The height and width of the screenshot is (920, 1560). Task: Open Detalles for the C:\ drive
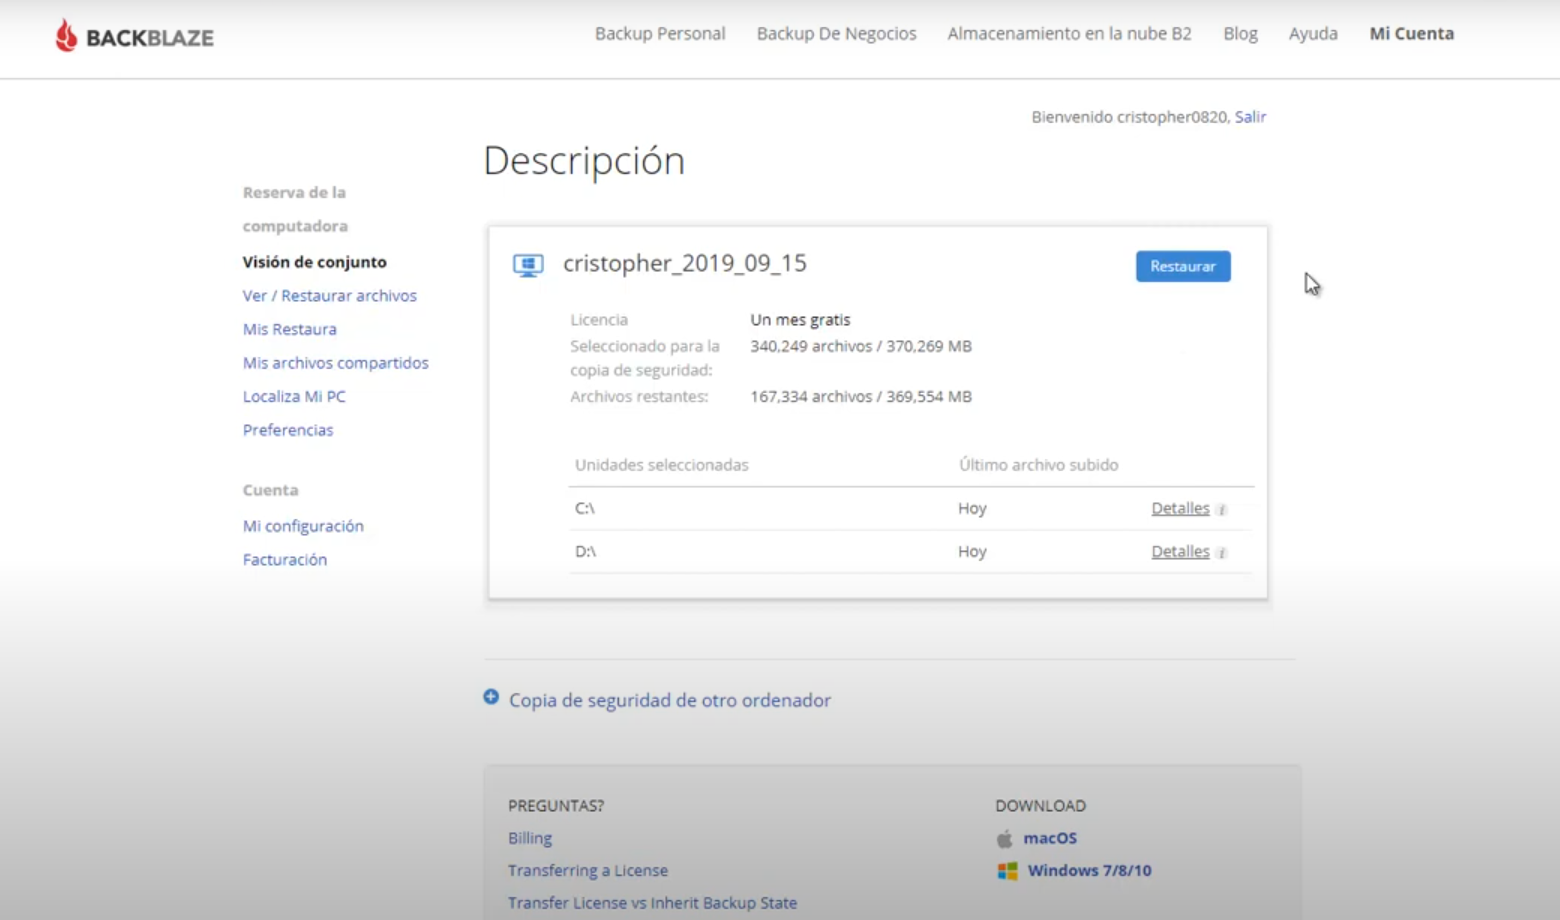(1180, 509)
